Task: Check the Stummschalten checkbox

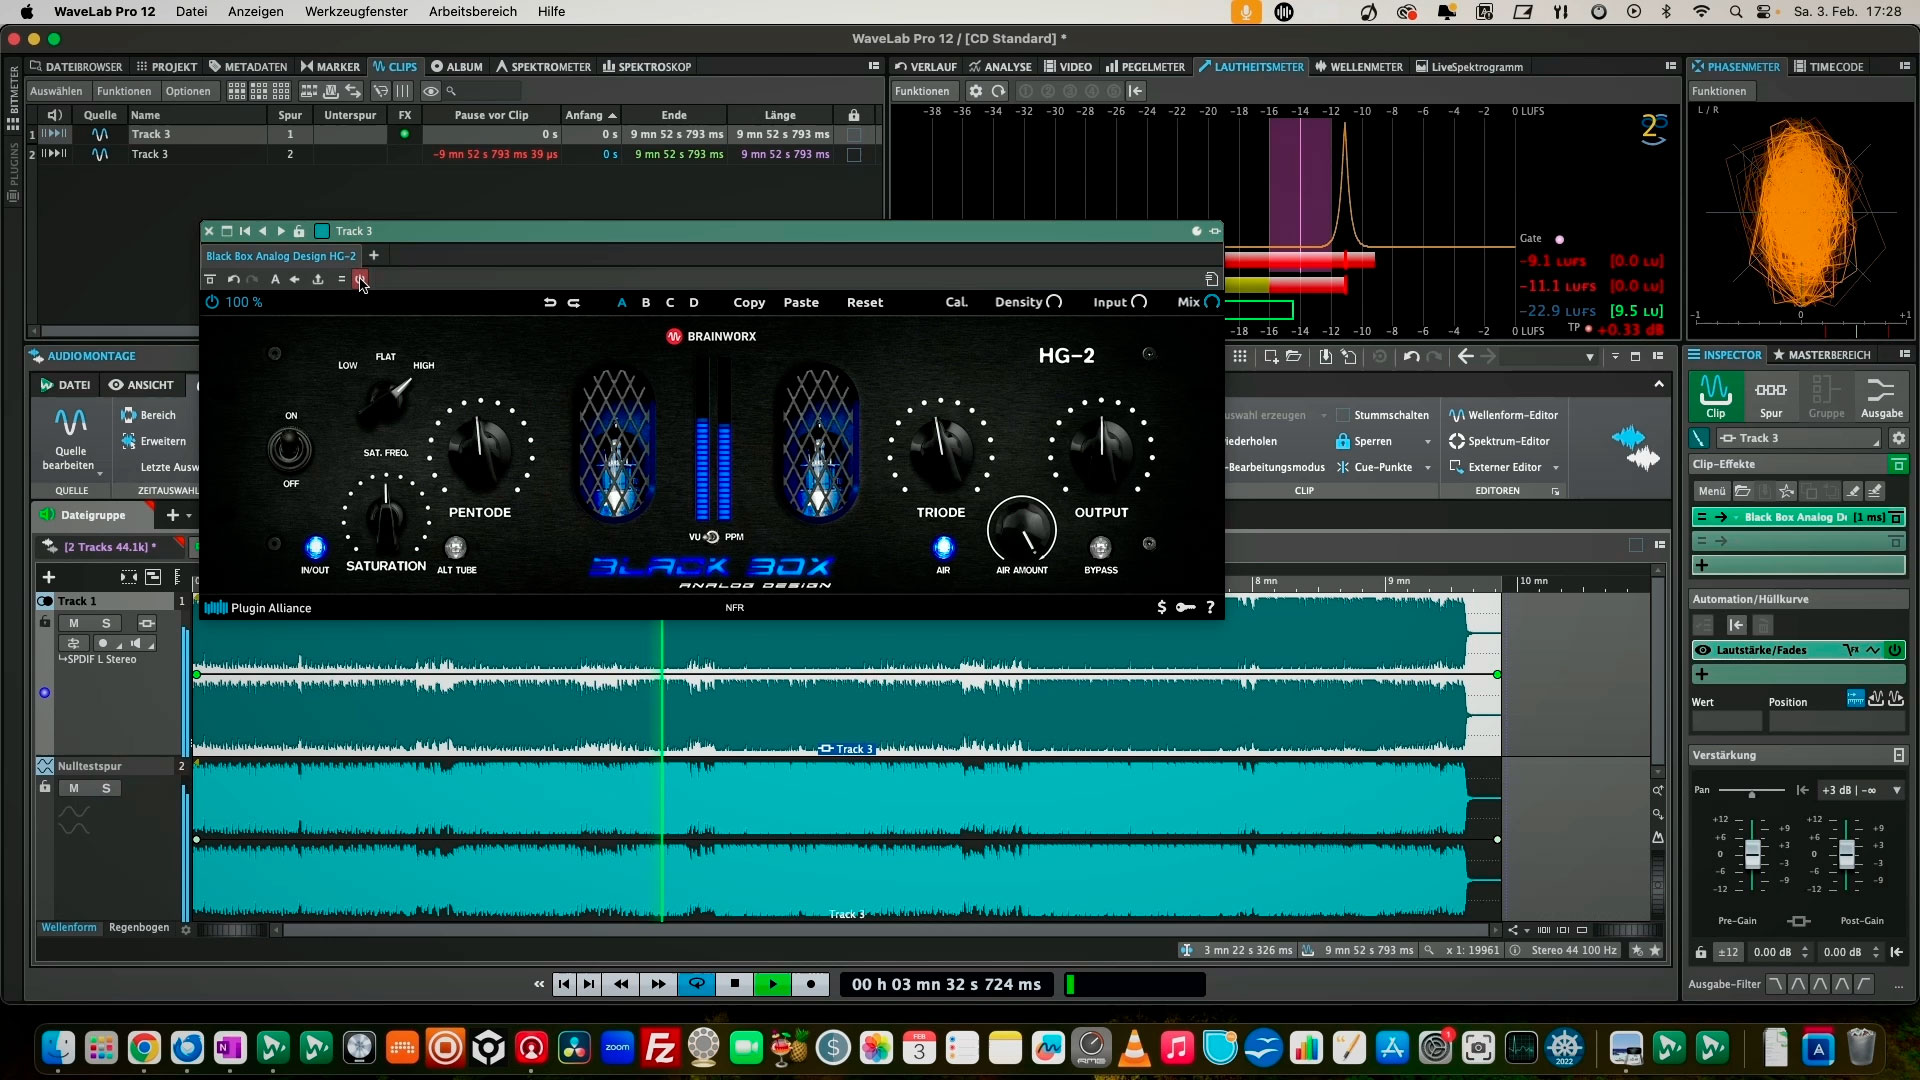Action: coord(1342,415)
